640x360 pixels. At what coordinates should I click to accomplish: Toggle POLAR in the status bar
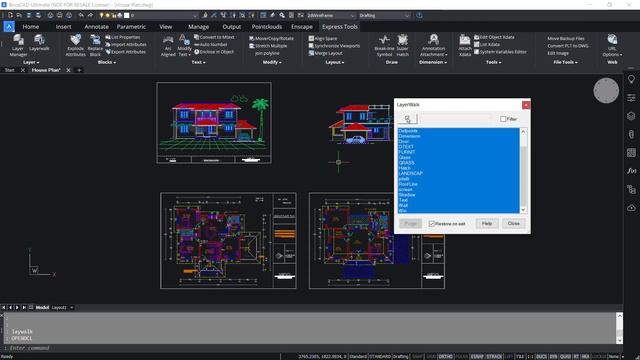pyautogui.click(x=461, y=357)
